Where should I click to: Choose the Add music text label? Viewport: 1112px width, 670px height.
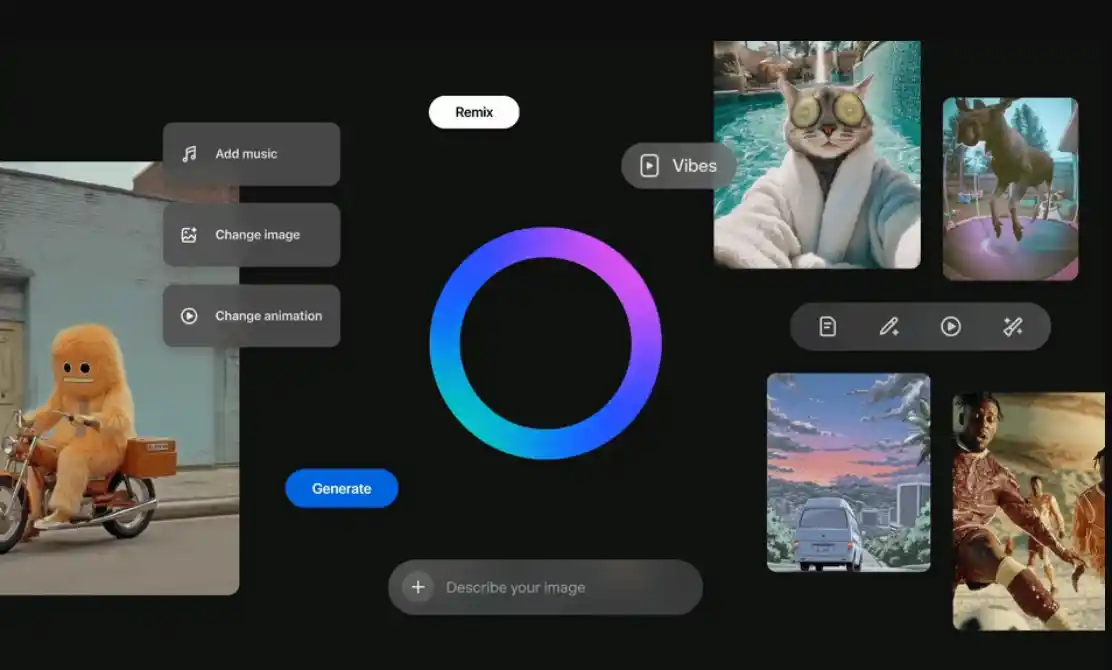pos(246,154)
